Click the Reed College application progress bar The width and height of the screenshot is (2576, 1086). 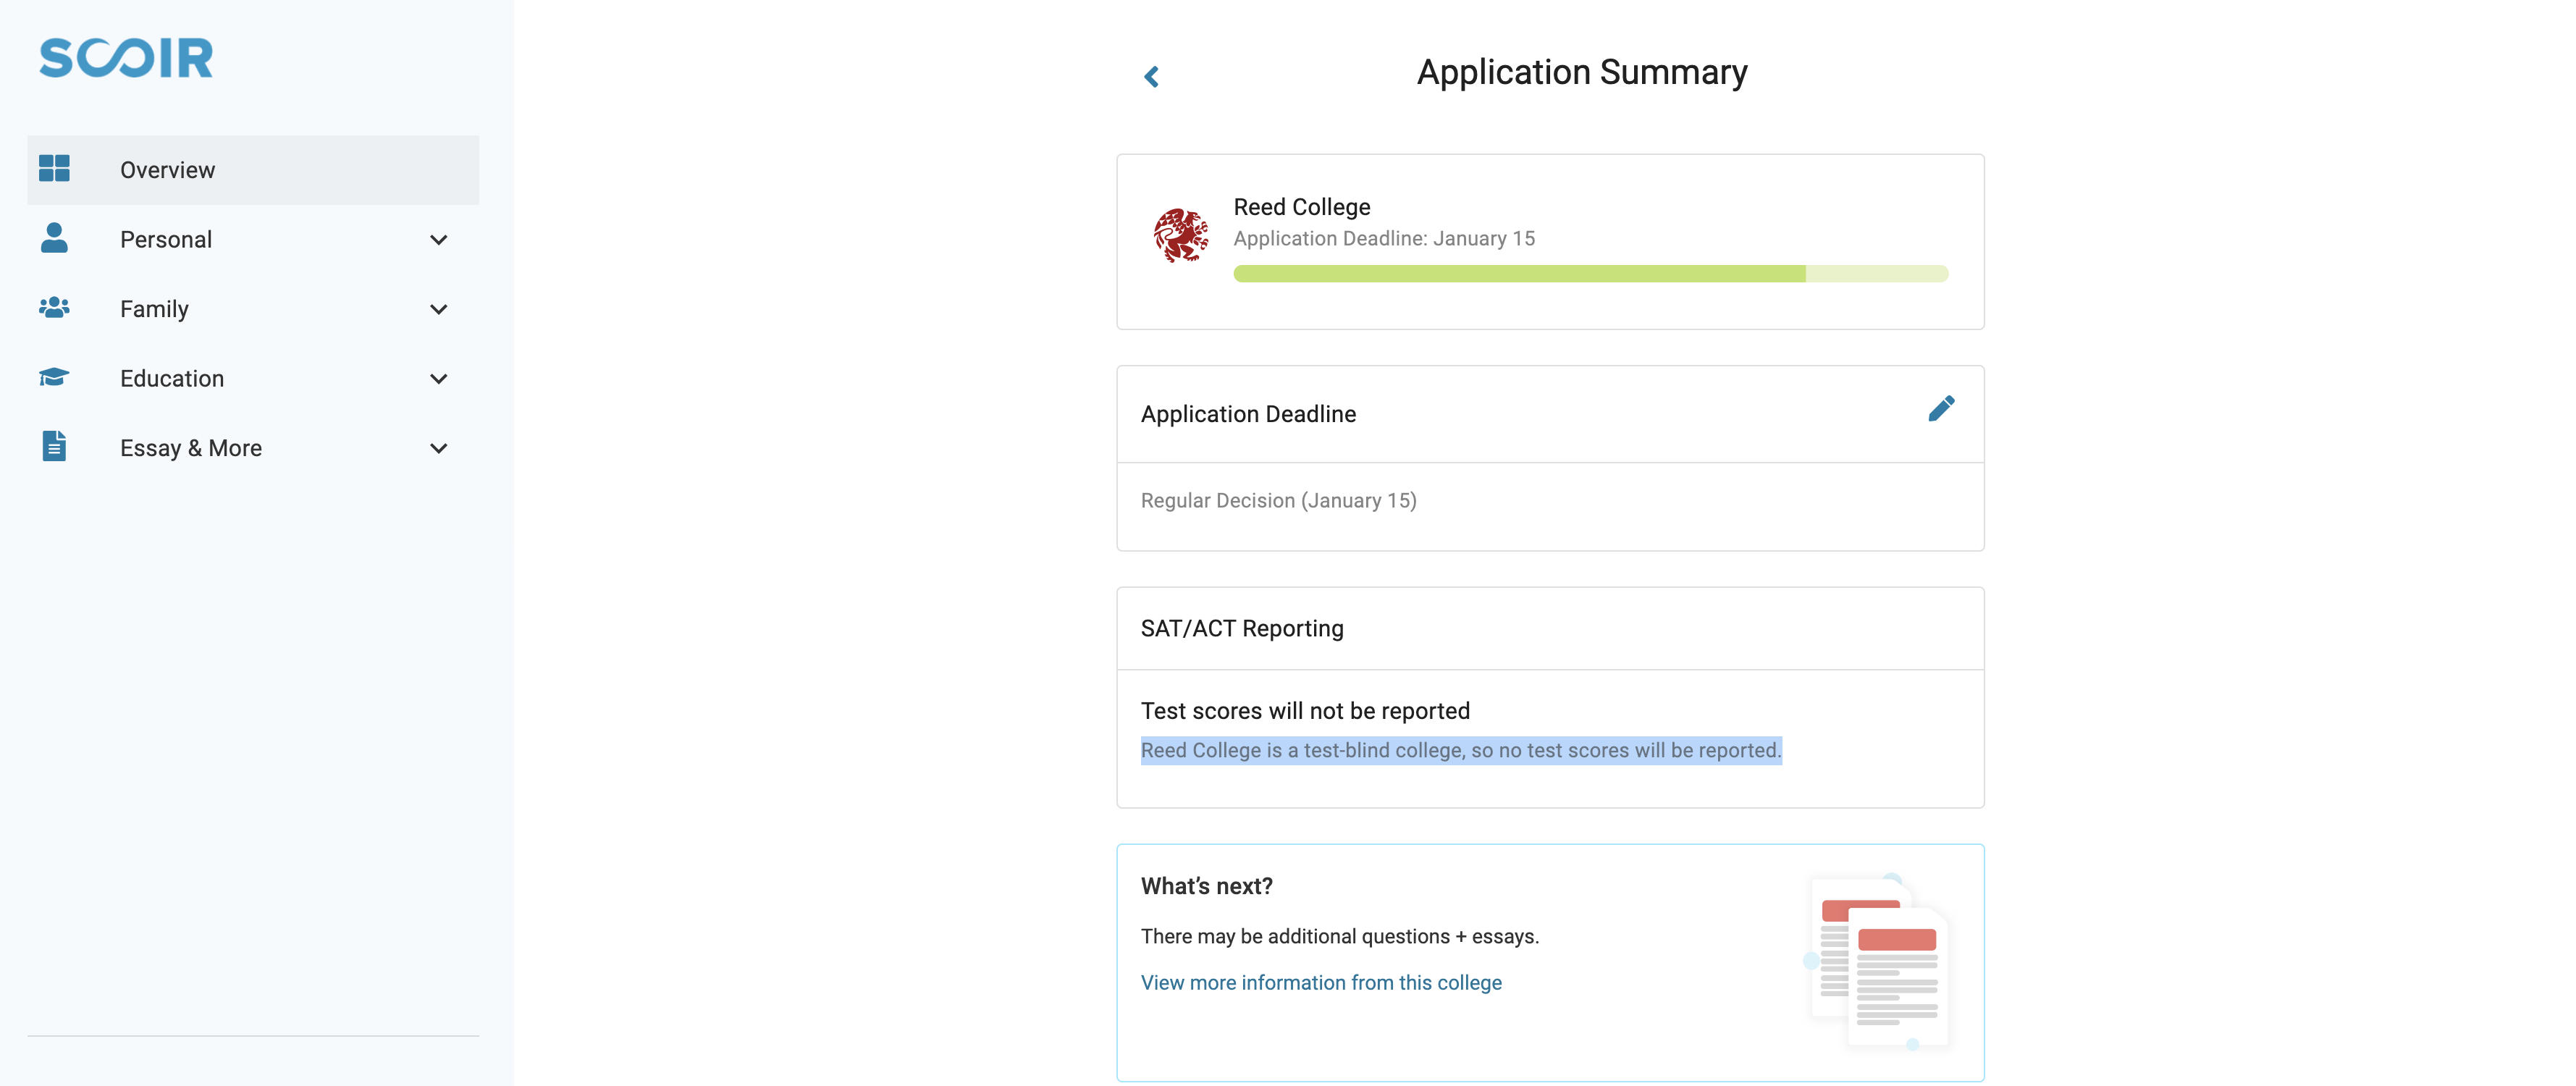(x=1590, y=274)
